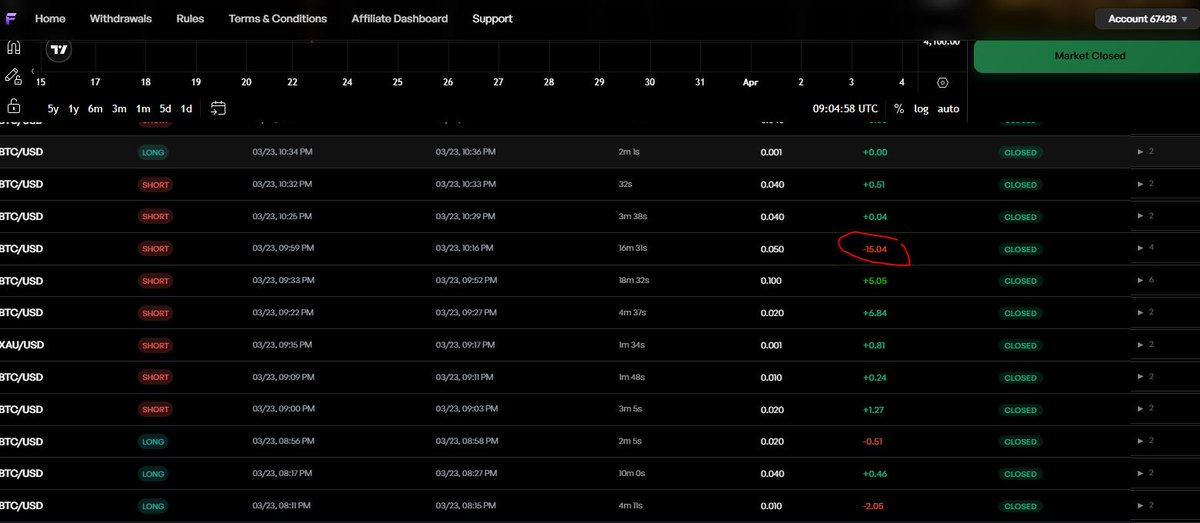Set chart range to 6m
This screenshot has width=1200, height=523.
(x=95, y=108)
